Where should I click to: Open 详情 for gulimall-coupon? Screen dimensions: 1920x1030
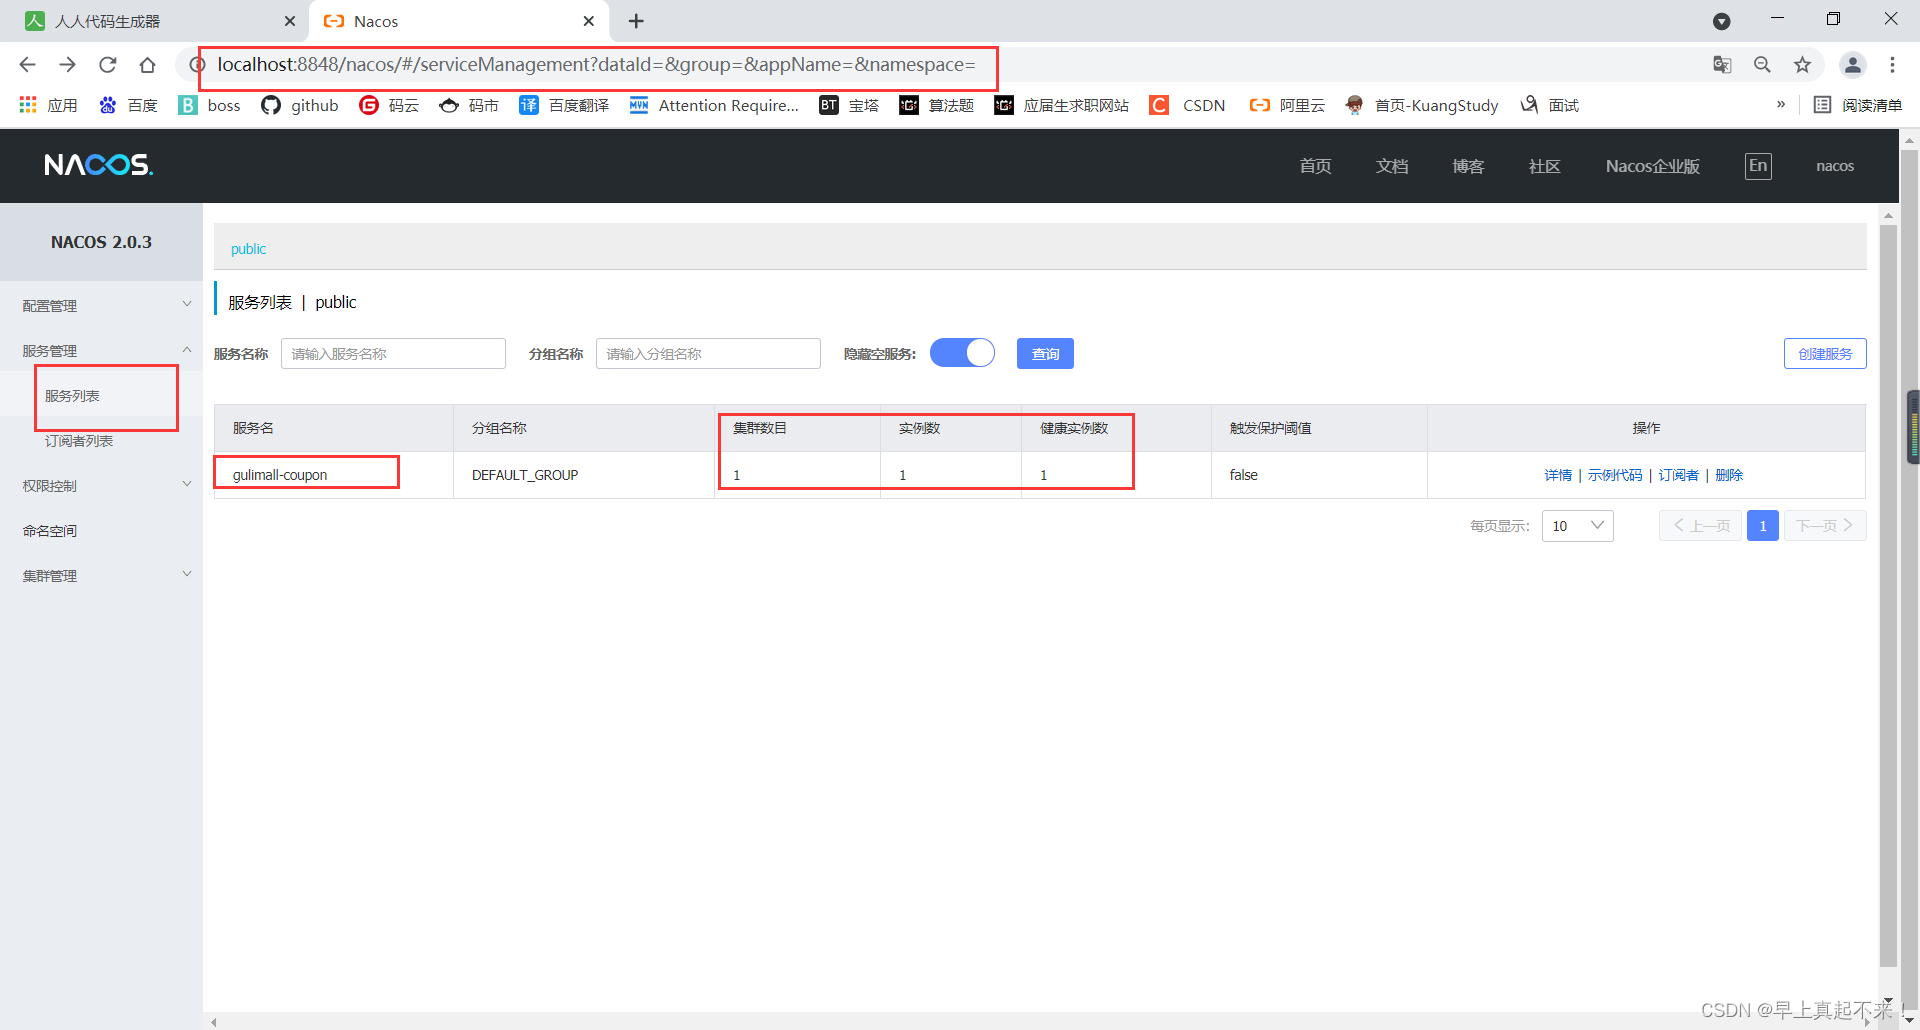[1558, 475]
